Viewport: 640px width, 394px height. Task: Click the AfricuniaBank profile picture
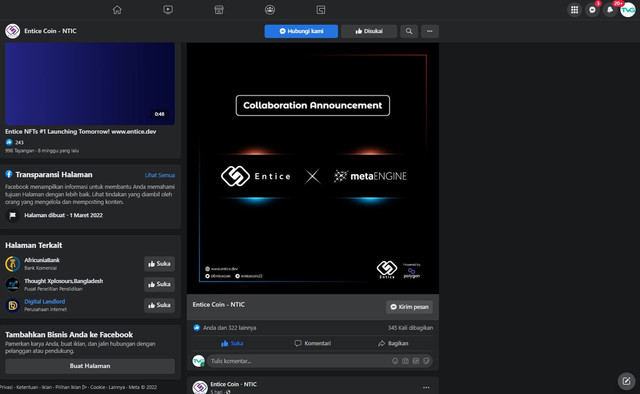[13, 264]
